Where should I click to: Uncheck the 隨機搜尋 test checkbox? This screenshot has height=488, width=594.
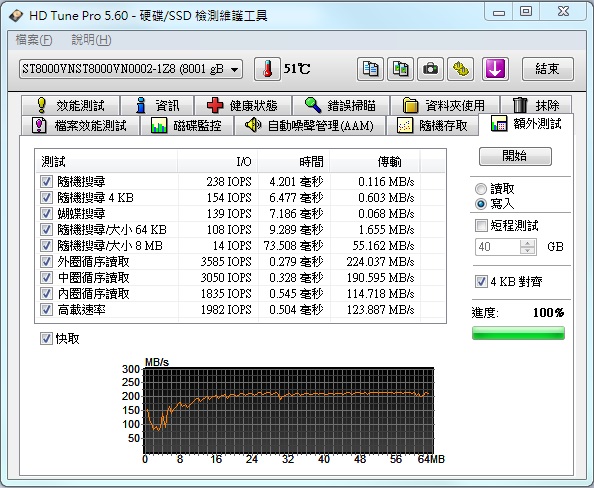pyautogui.click(x=46, y=181)
